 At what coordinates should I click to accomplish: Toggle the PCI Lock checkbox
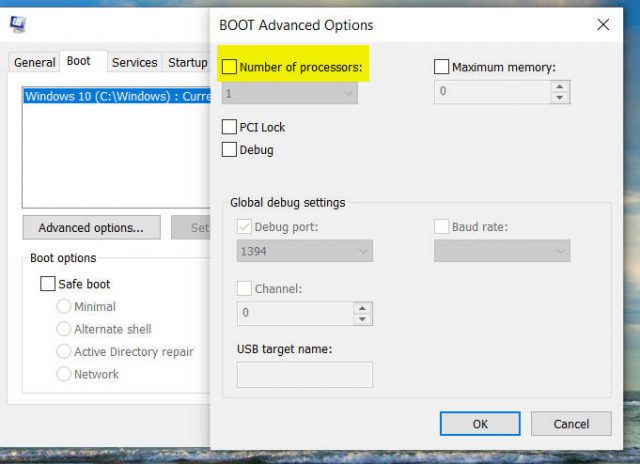click(x=230, y=127)
